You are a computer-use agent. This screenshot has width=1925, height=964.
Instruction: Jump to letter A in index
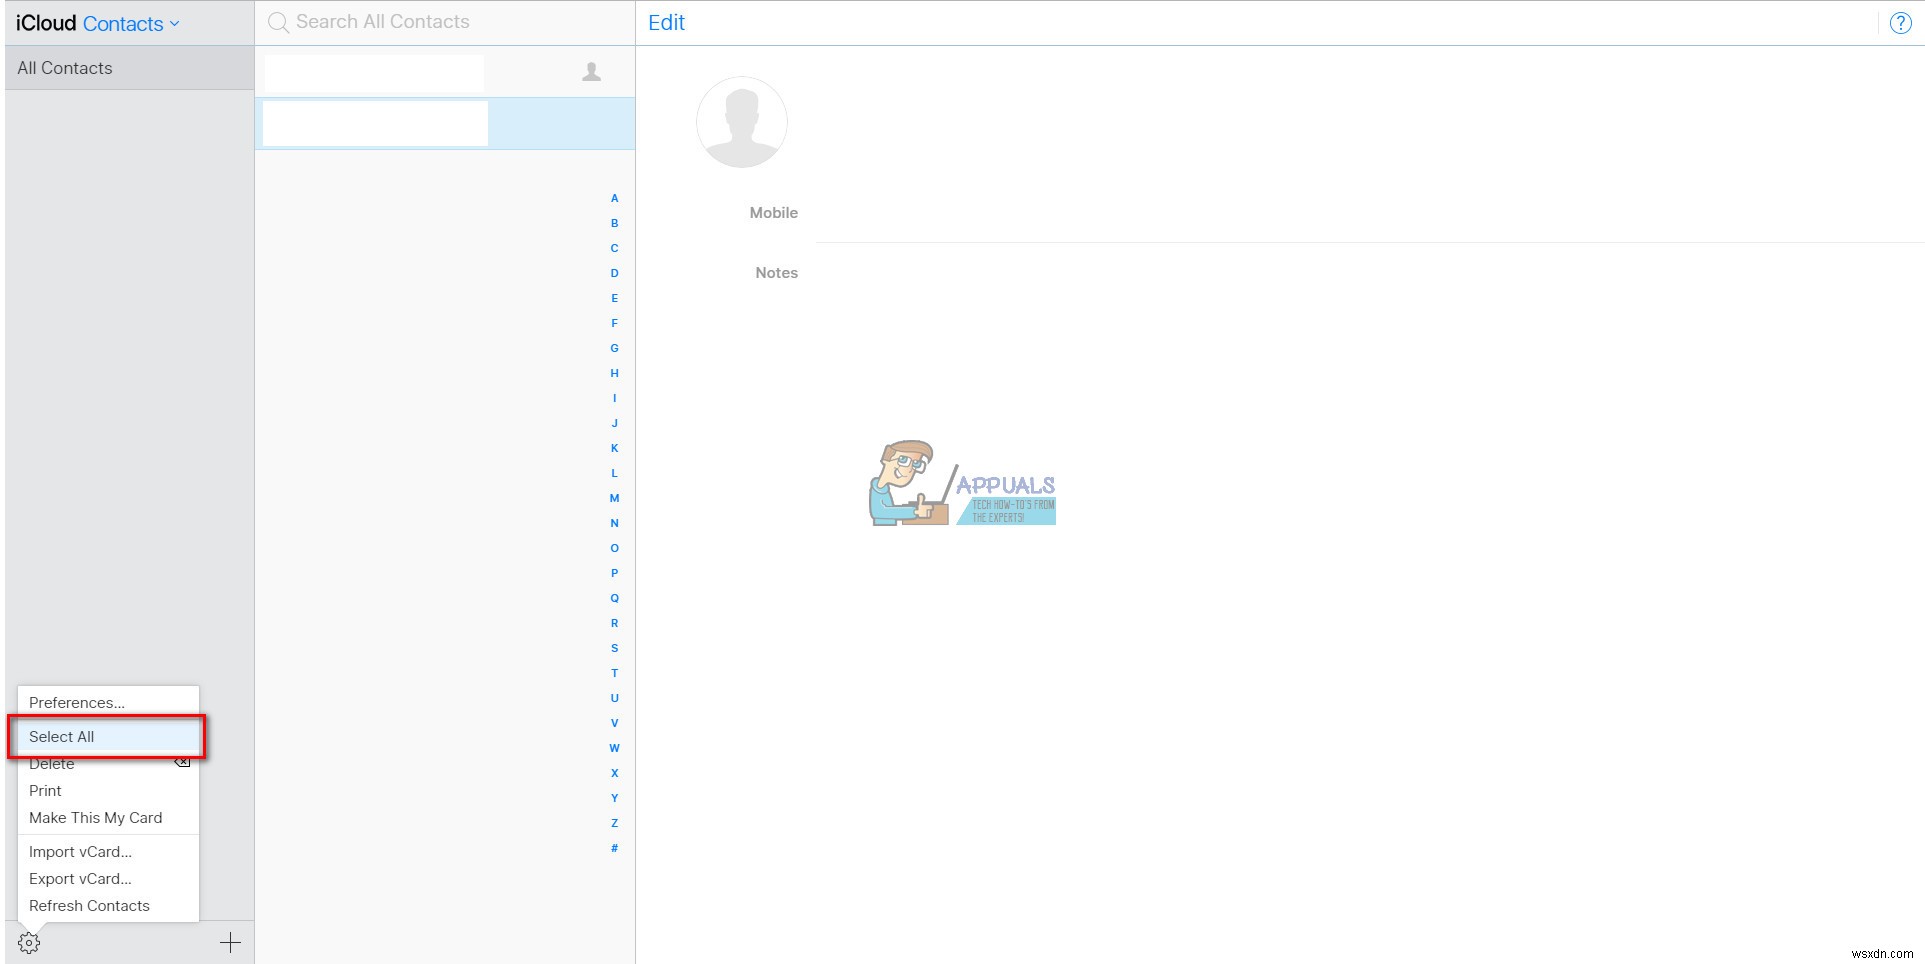(614, 198)
